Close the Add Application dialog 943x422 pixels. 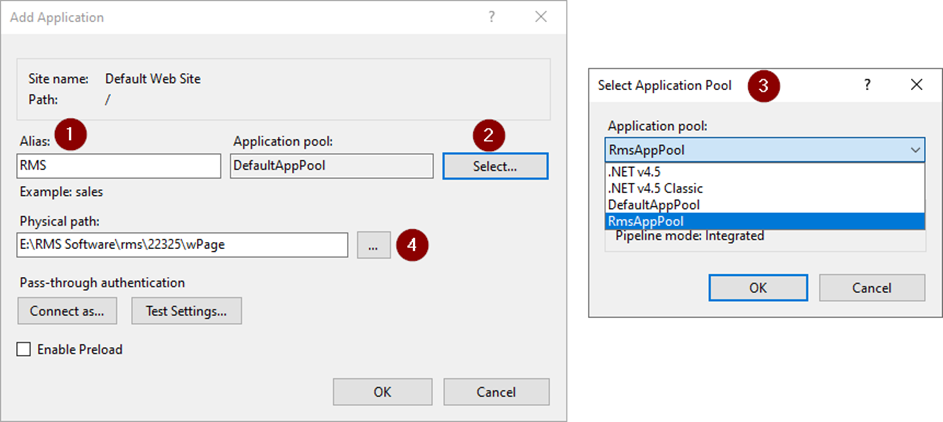541,17
